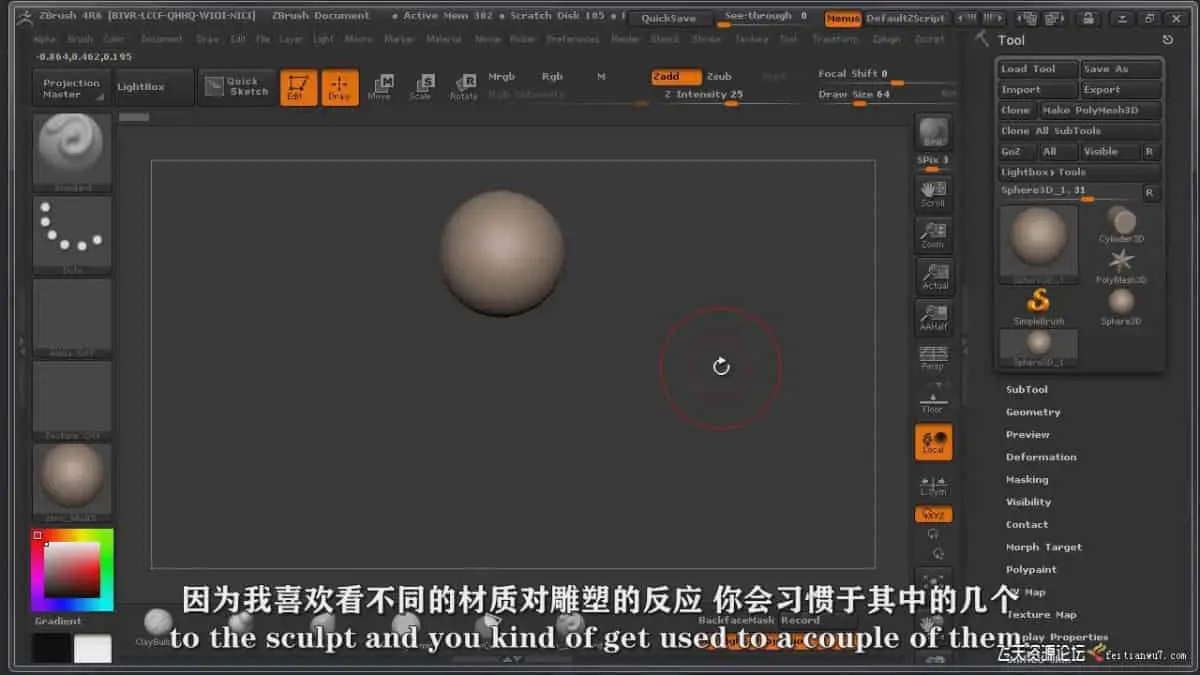Select the Draw mode button
1200x675 pixels.
click(x=340, y=88)
